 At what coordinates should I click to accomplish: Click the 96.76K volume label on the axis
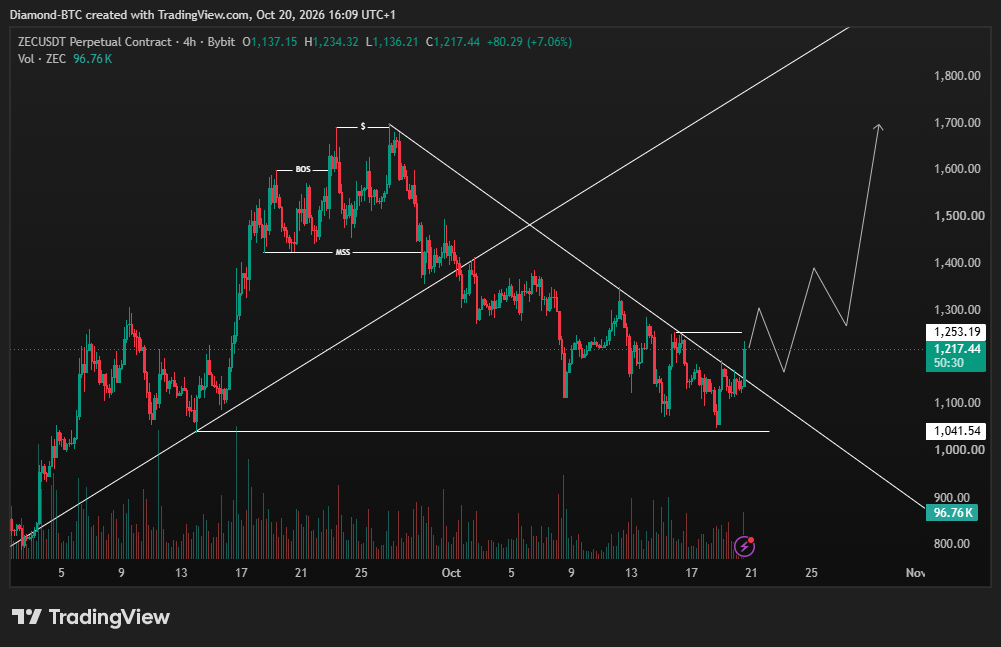(952, 513)
